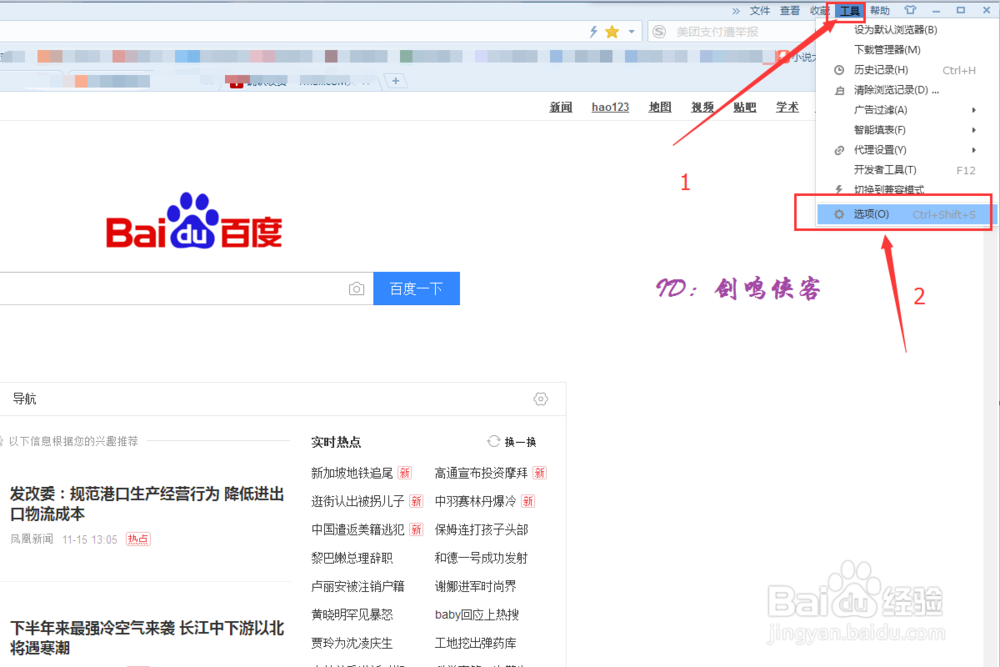Viewport: 1000px width, 667px height.
Task: Open the 帮助 menu
Action: (x=878, y=10)
